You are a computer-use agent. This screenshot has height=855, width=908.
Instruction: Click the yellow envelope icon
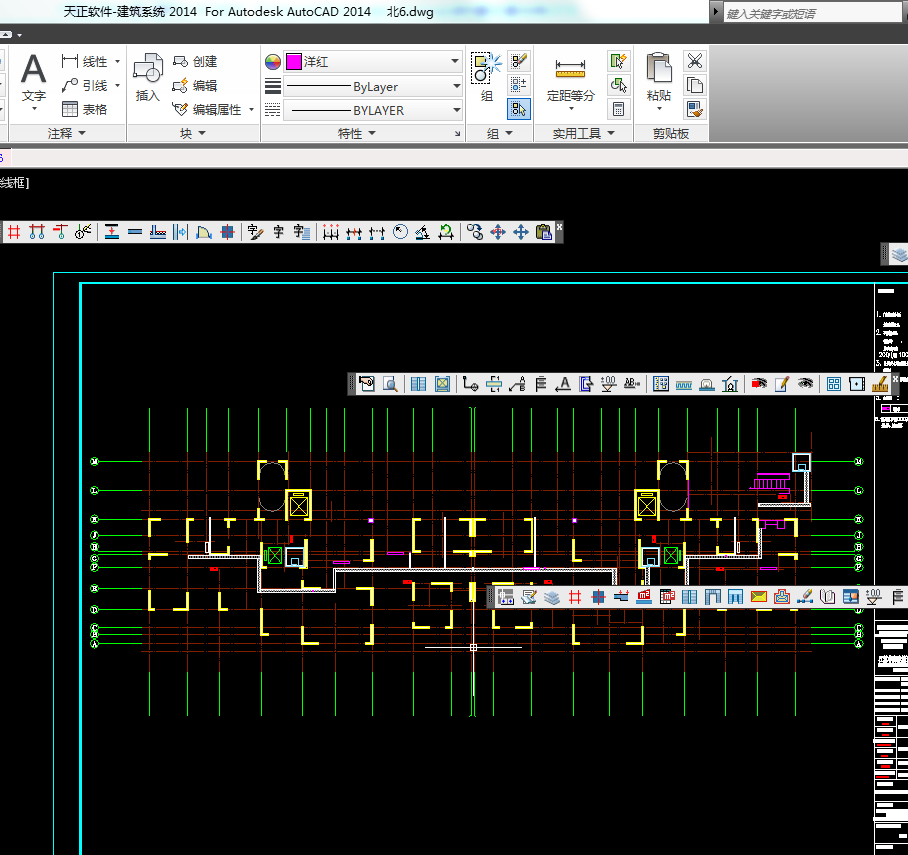pos(759,597)
